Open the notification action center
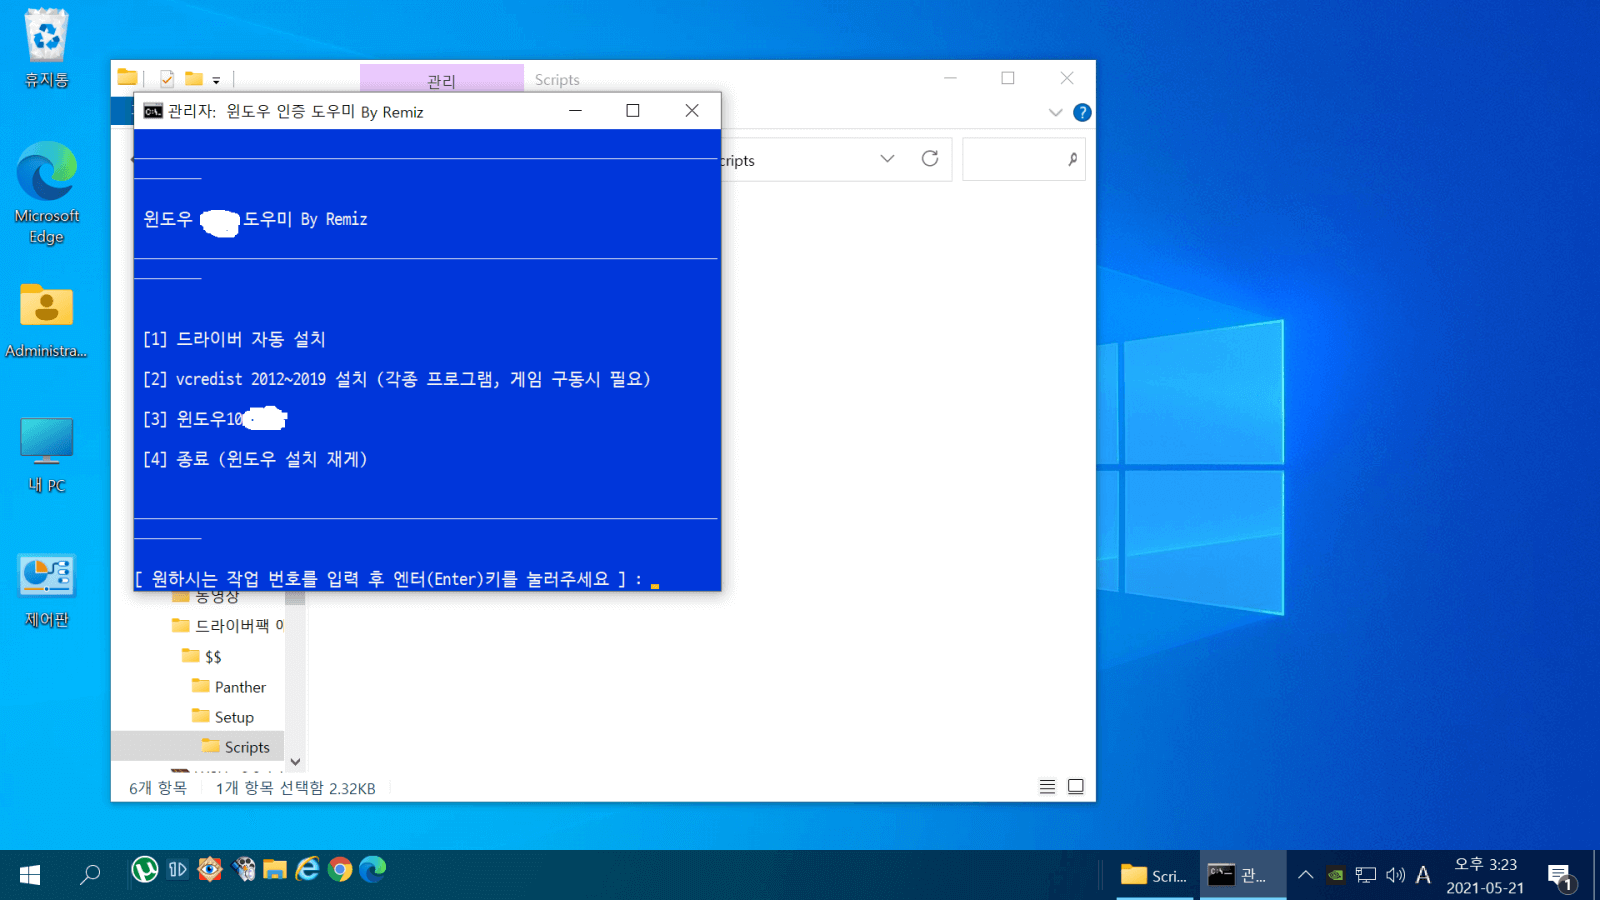 (x=1560, y=877)
